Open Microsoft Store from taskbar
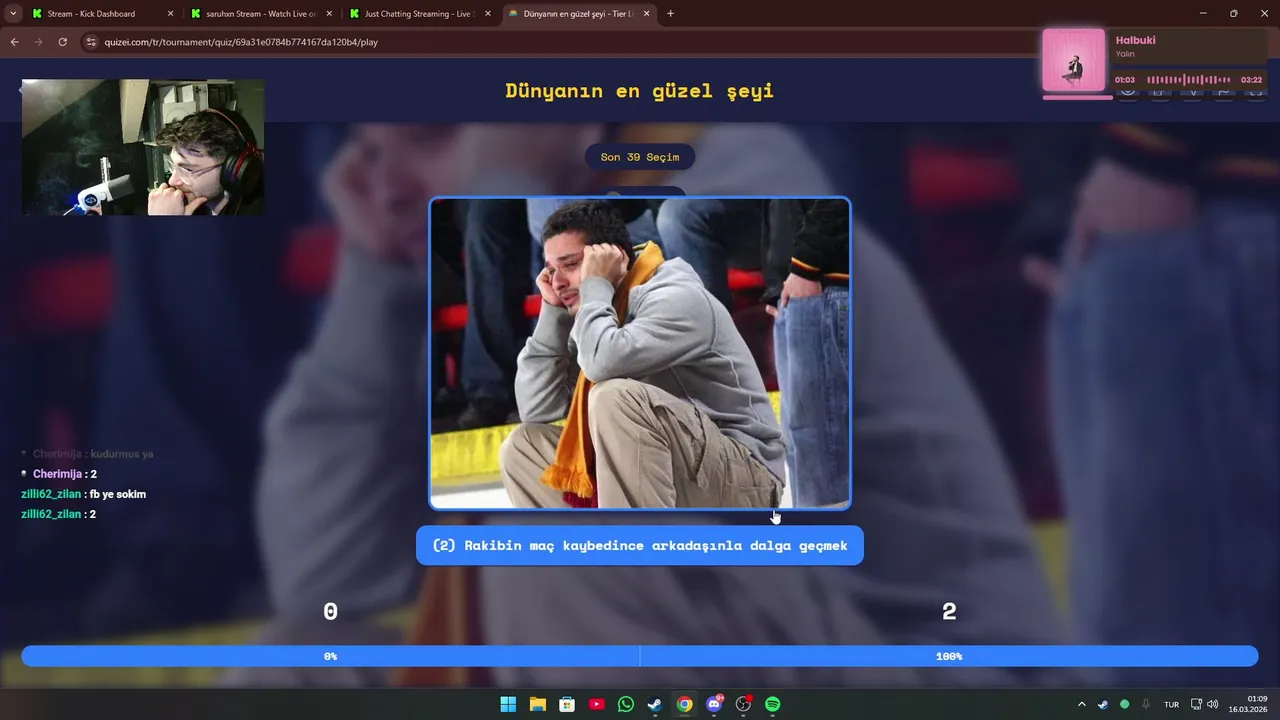1280x720 pixels. (567, 704)
